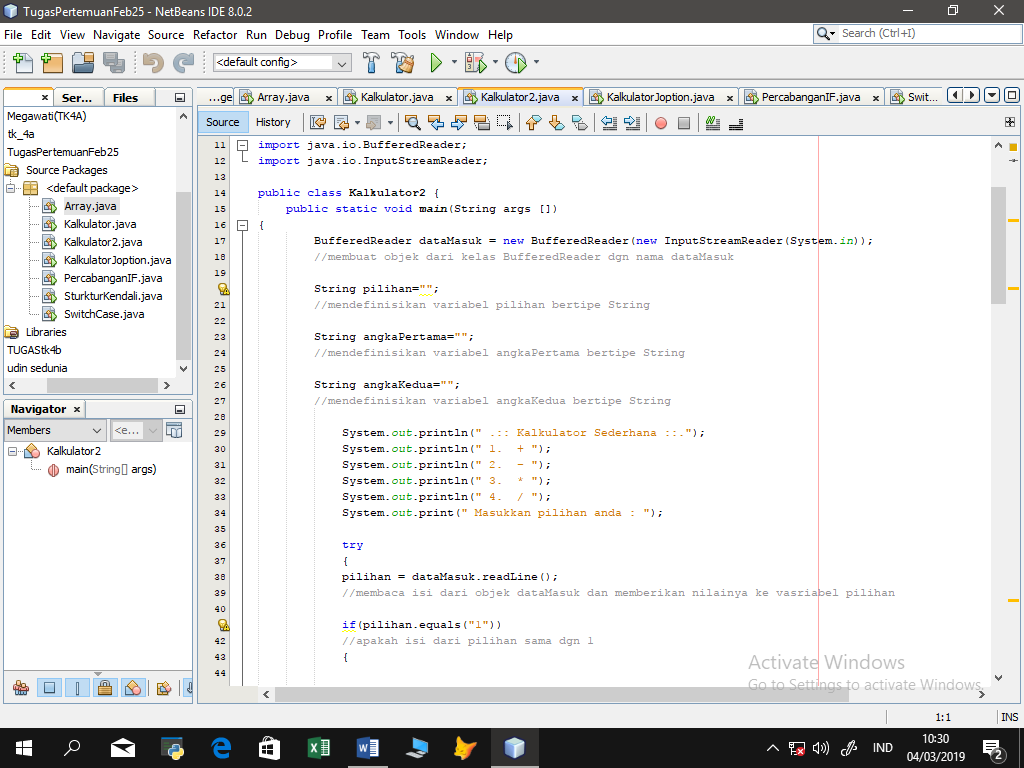This screenshot has height=768, width=1024.
Task: Toggle highlight search in the editor toolbar
Action: tap(712, 121)
